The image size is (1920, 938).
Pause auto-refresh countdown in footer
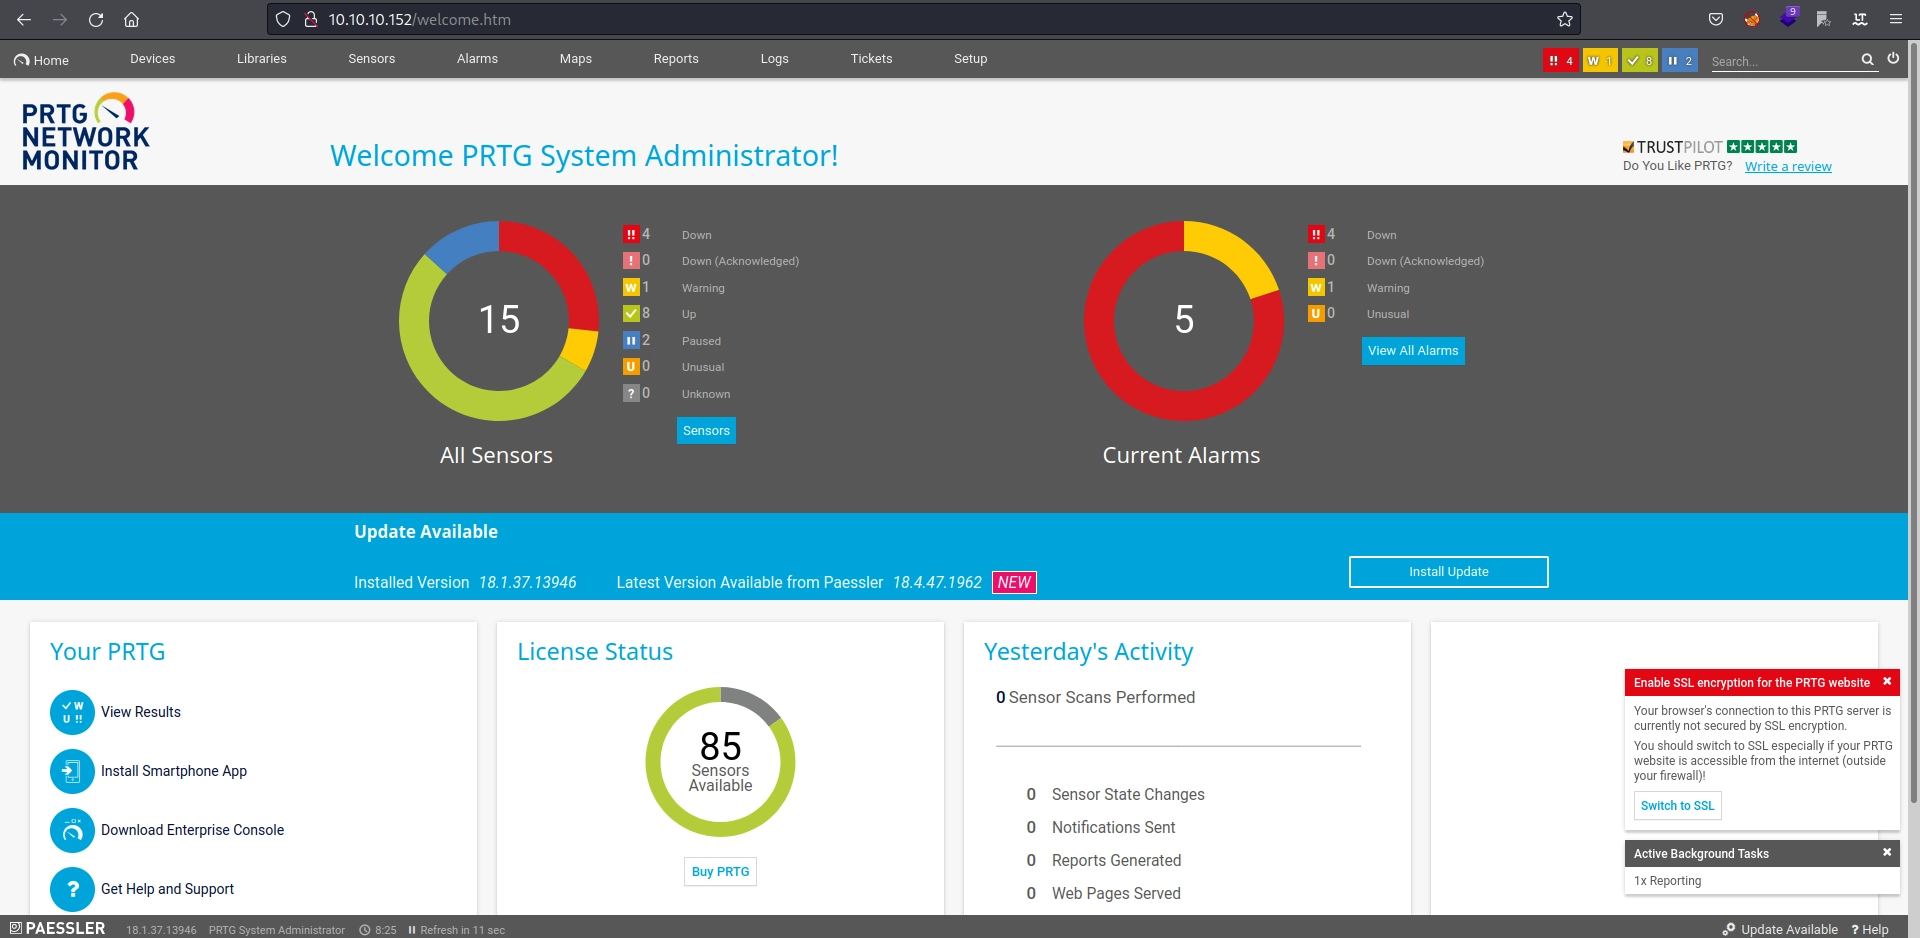[x=412, y=930]
